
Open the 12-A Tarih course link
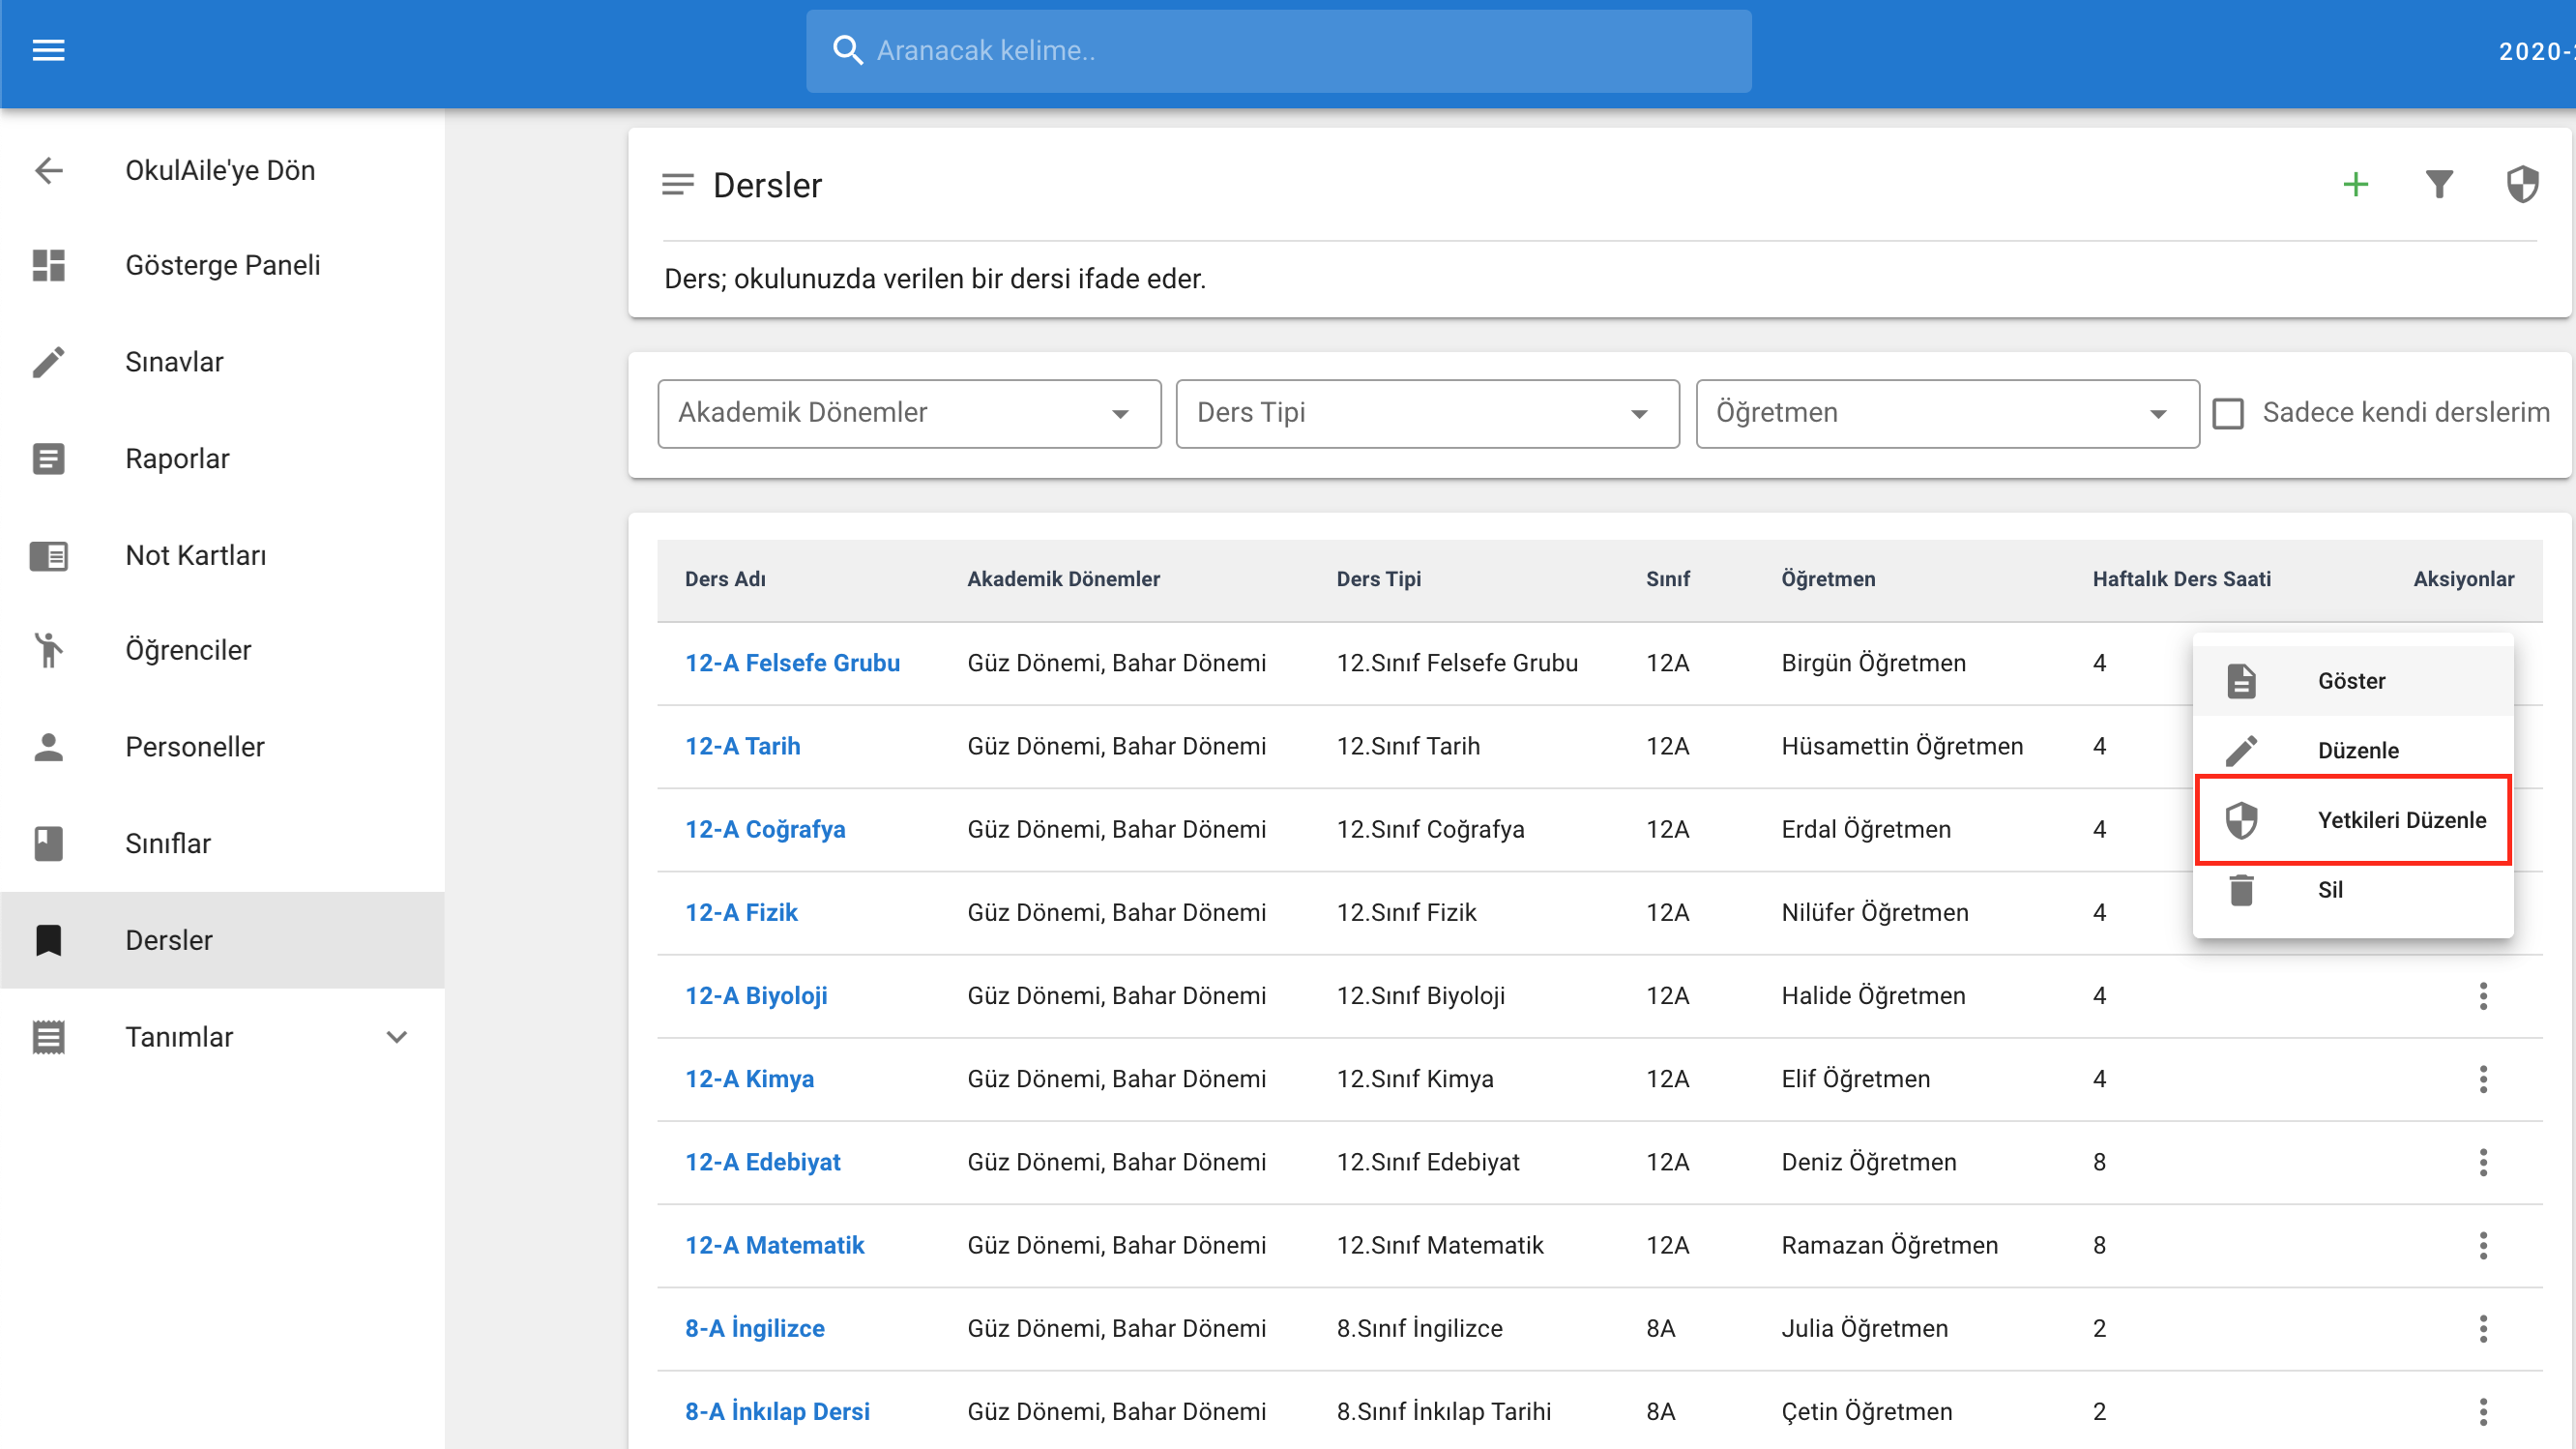point(743,746)
